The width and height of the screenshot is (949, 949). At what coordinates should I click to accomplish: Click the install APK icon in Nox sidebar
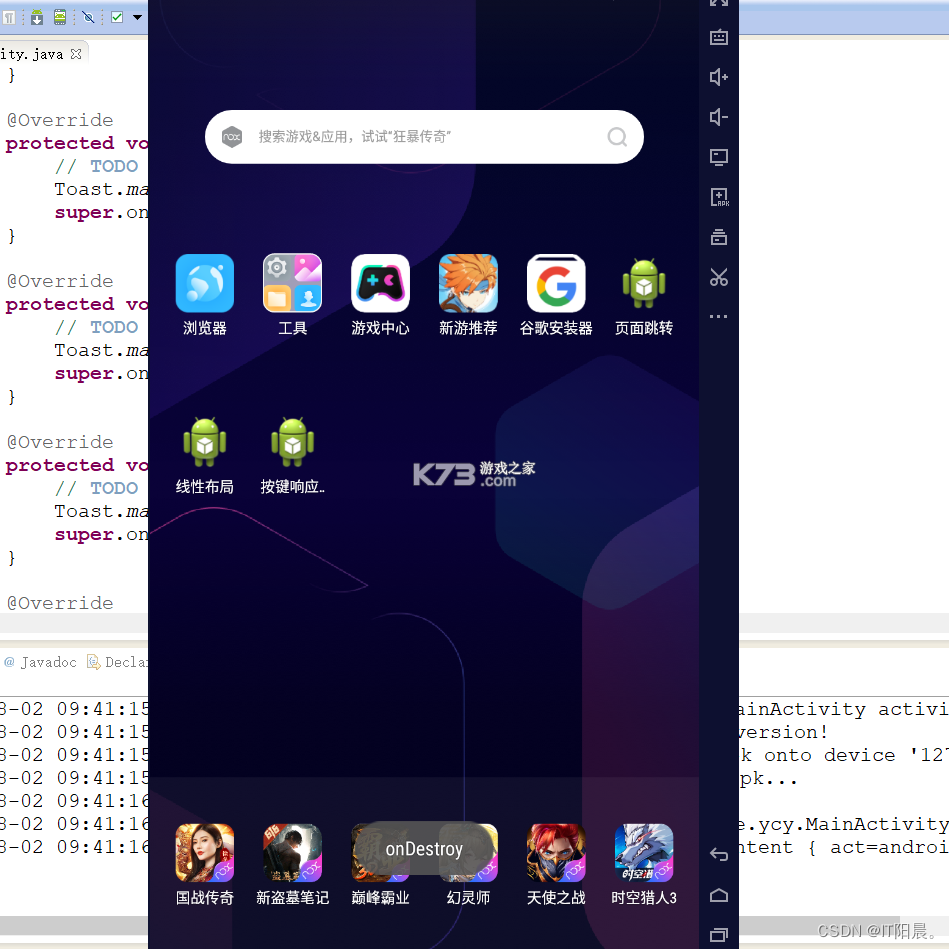coord(719,197)
